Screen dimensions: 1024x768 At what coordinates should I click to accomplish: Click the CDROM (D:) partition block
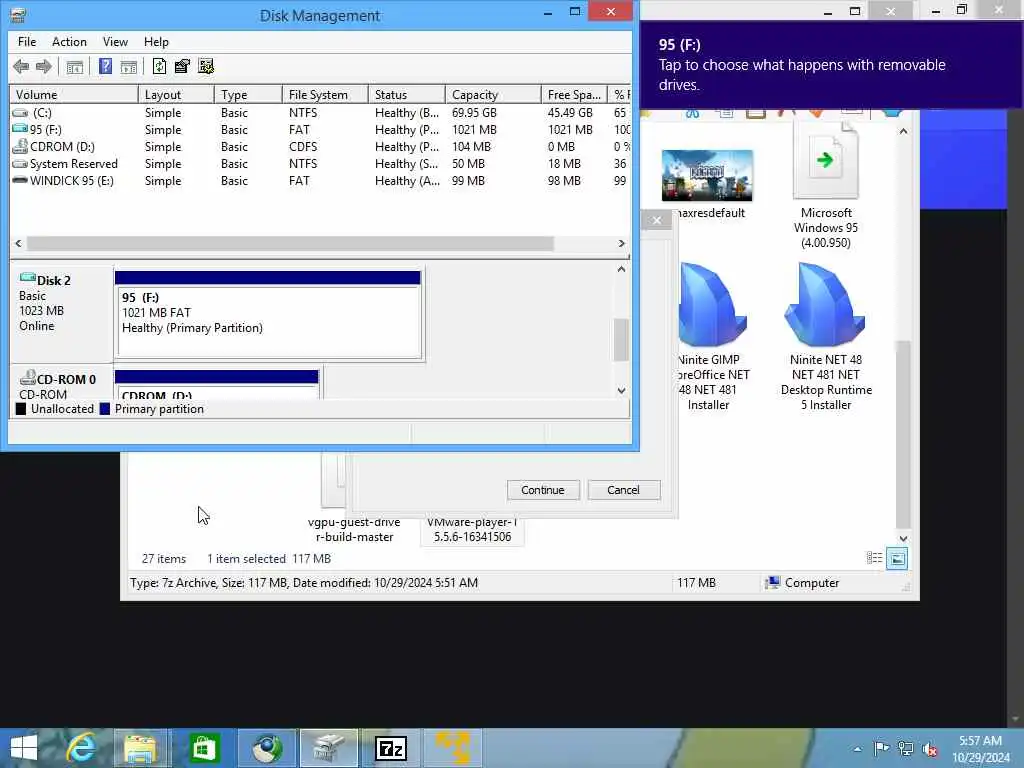(x=216, y=385)
